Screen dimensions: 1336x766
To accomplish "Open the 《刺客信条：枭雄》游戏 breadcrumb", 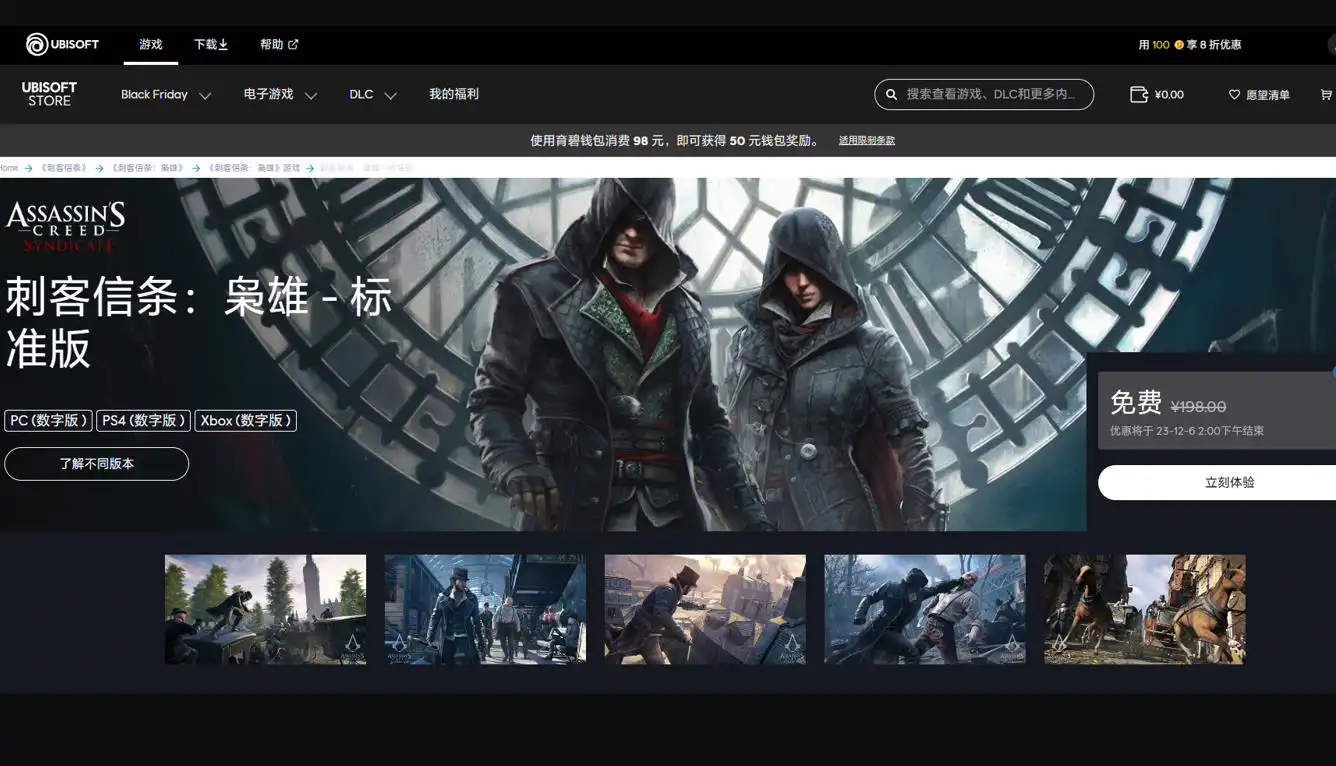I will coord(254,168).
